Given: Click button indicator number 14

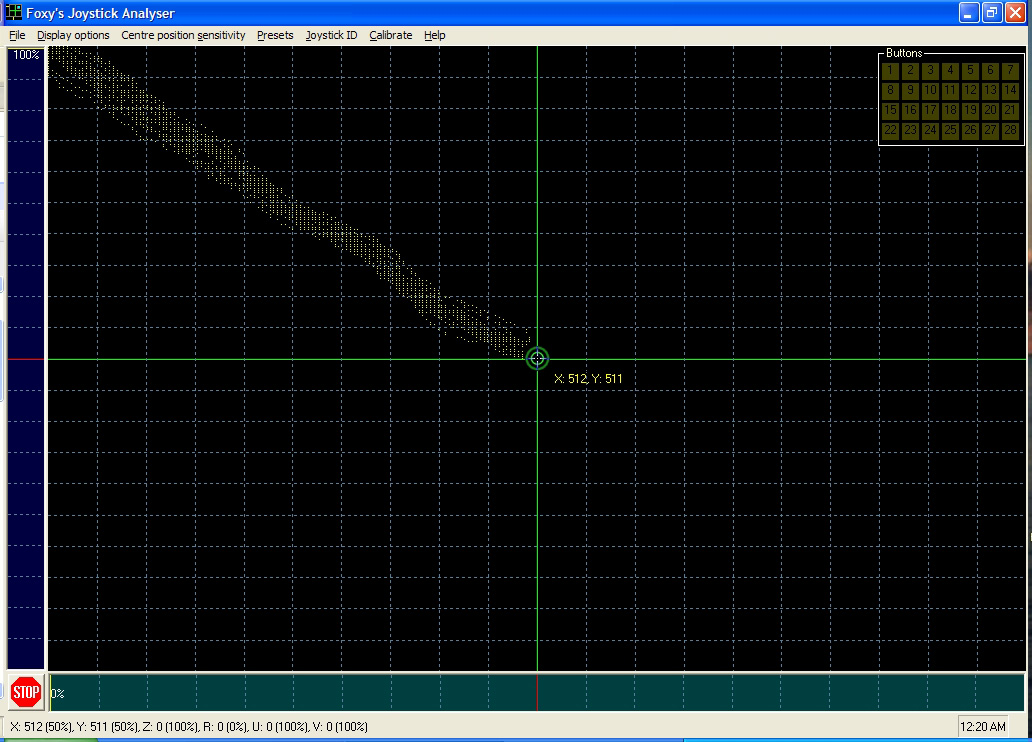Looking at the screenshot, I should click(1010, 90).
